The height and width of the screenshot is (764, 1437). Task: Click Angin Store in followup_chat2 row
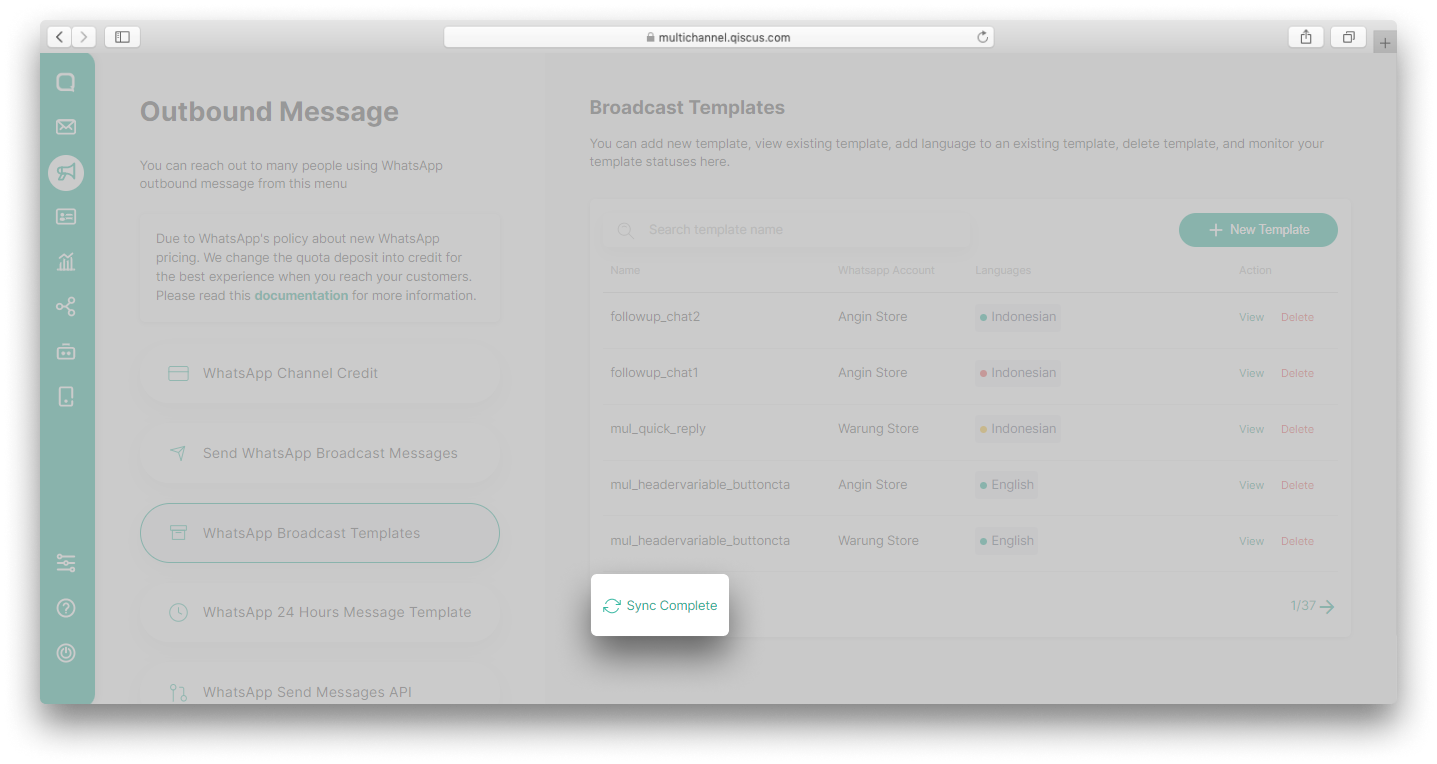(873, 317)
